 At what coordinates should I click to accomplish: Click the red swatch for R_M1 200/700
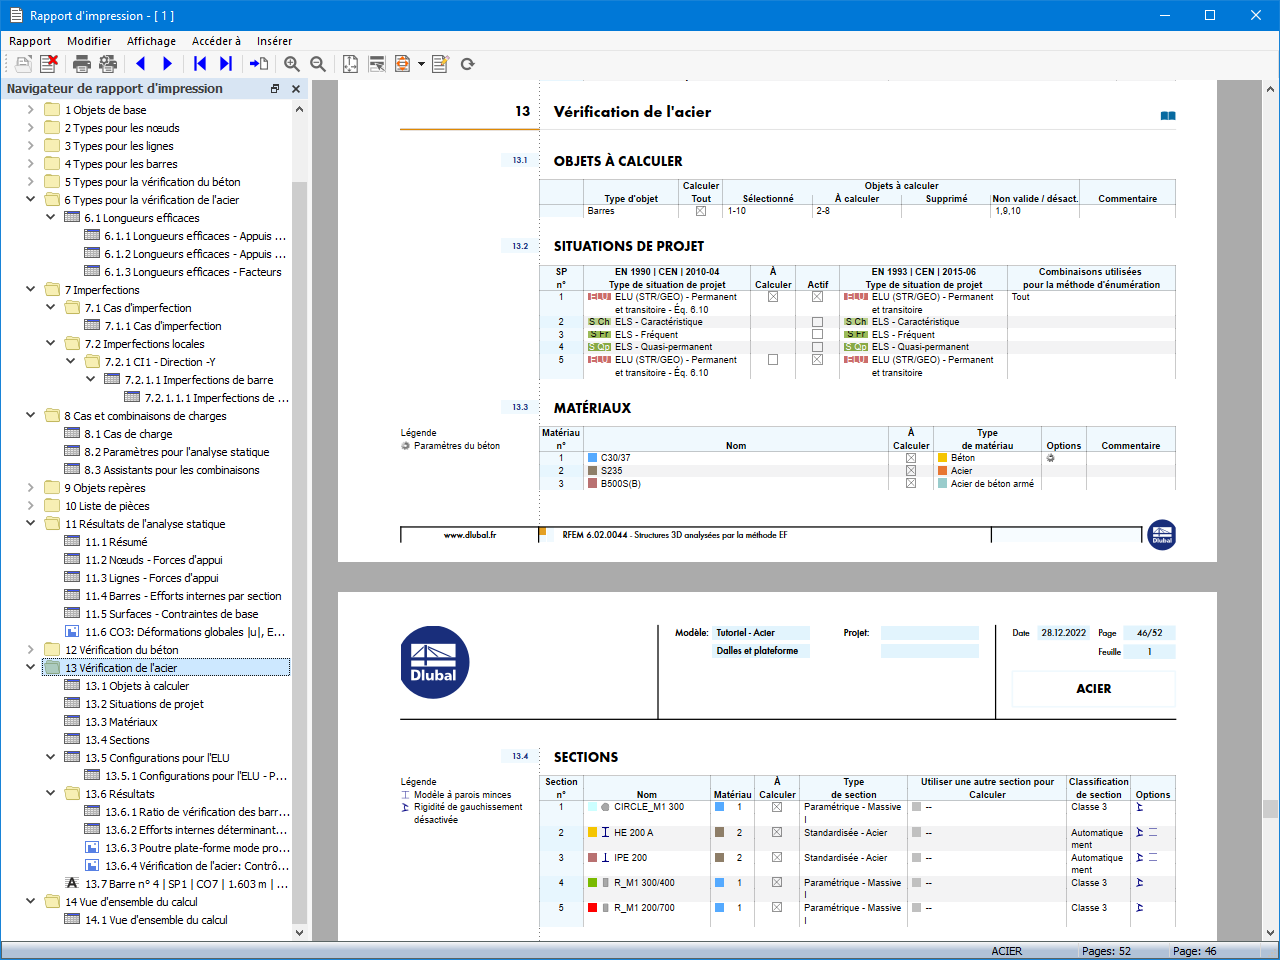point(593,908)
